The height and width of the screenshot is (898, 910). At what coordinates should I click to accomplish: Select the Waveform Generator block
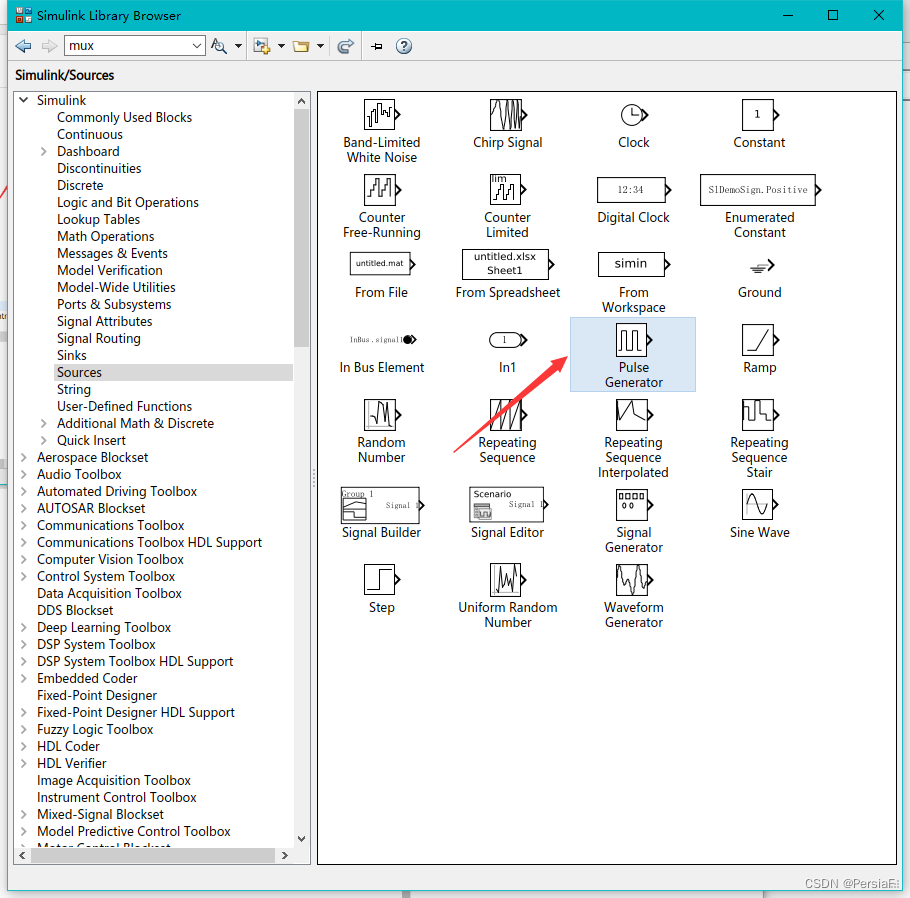(633, 596)
